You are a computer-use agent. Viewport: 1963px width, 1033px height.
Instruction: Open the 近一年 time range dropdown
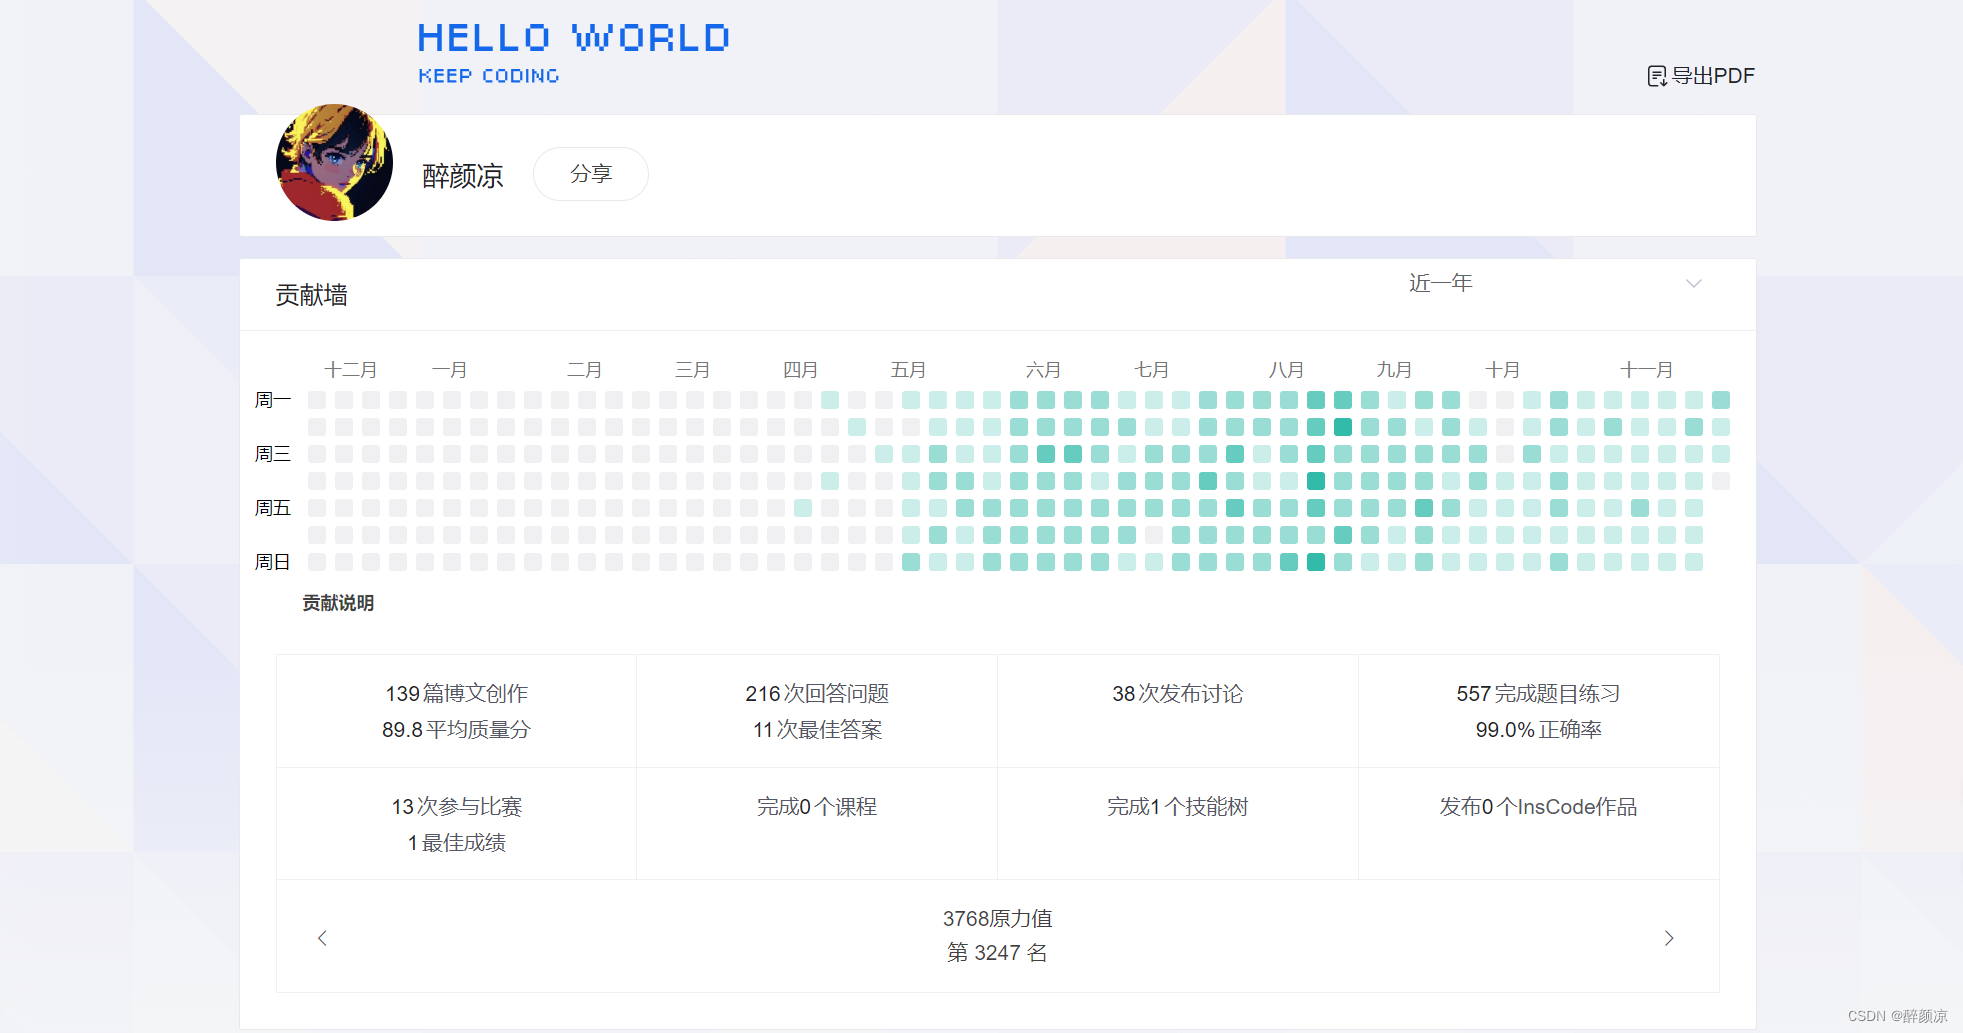[1555, 283]
